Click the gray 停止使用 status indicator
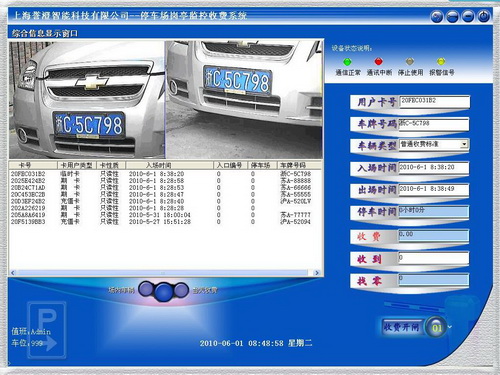 point(410,61)
